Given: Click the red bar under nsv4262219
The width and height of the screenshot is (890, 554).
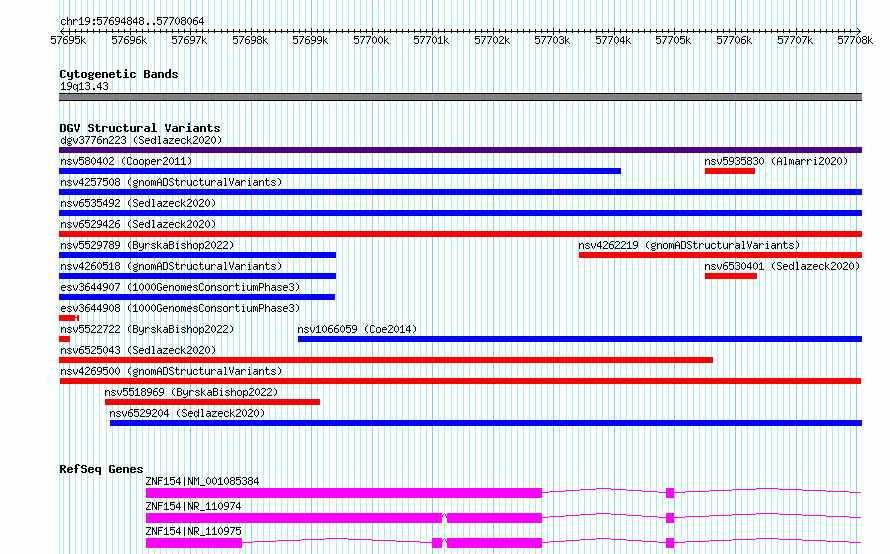Looking at the screenshot, I should pyautogui.click(x=720, y=255).
